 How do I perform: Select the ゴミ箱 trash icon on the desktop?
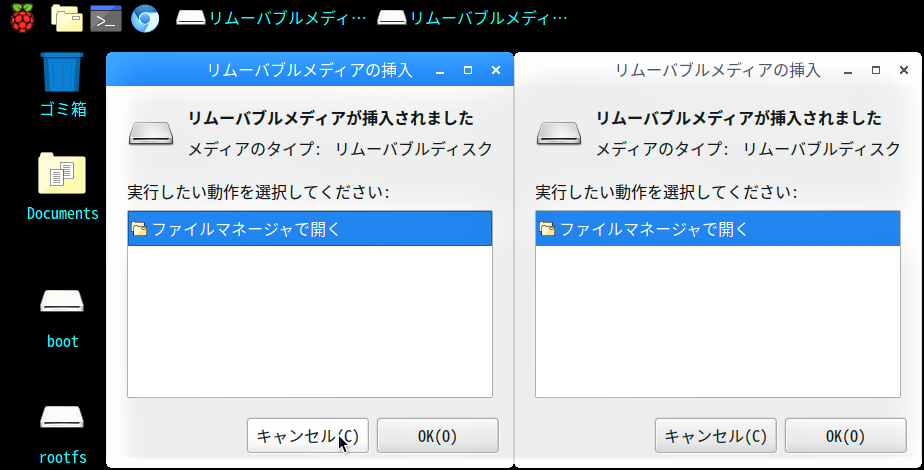click(x=62, y=85)
